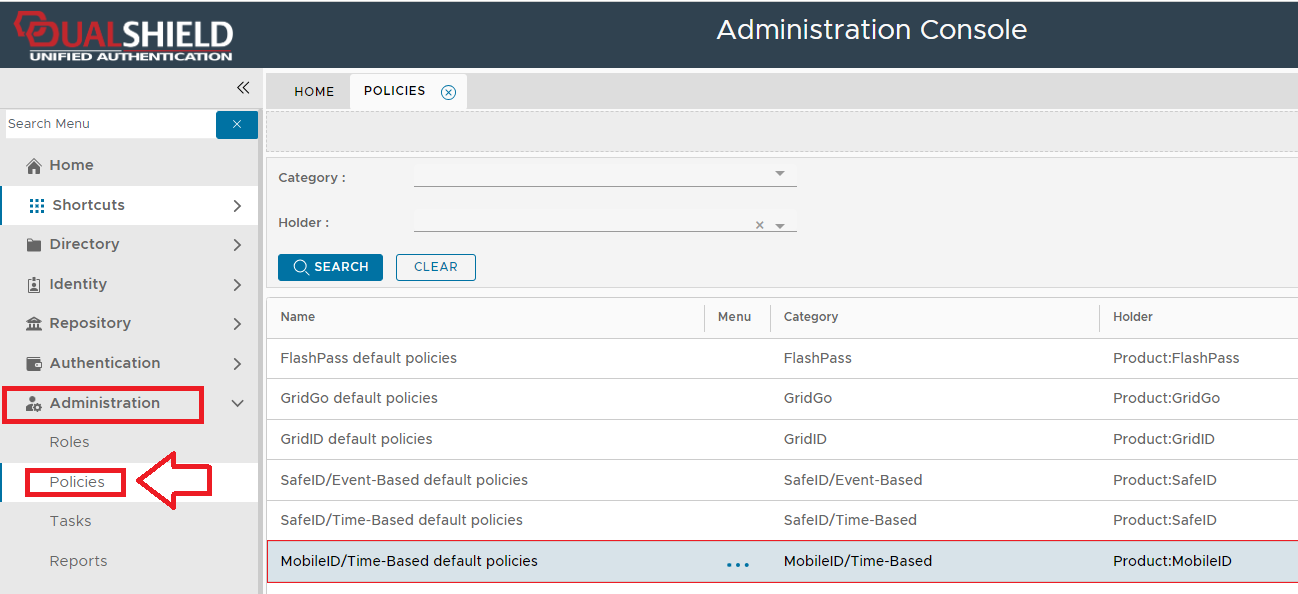Focus the Search Menu input field
This screenshot has height=594, width=1298.
coord(108,124)
